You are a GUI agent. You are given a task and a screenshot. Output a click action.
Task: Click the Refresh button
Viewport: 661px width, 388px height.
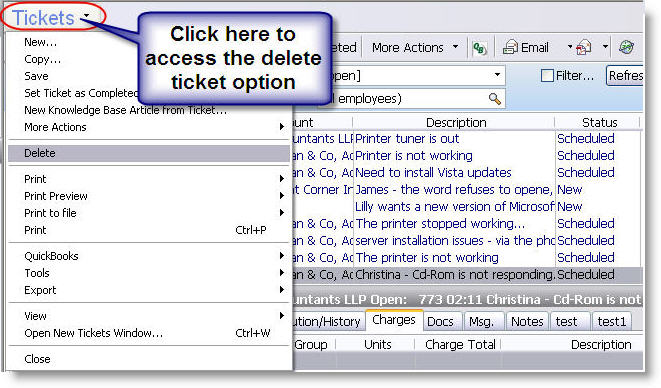point(625,76)
